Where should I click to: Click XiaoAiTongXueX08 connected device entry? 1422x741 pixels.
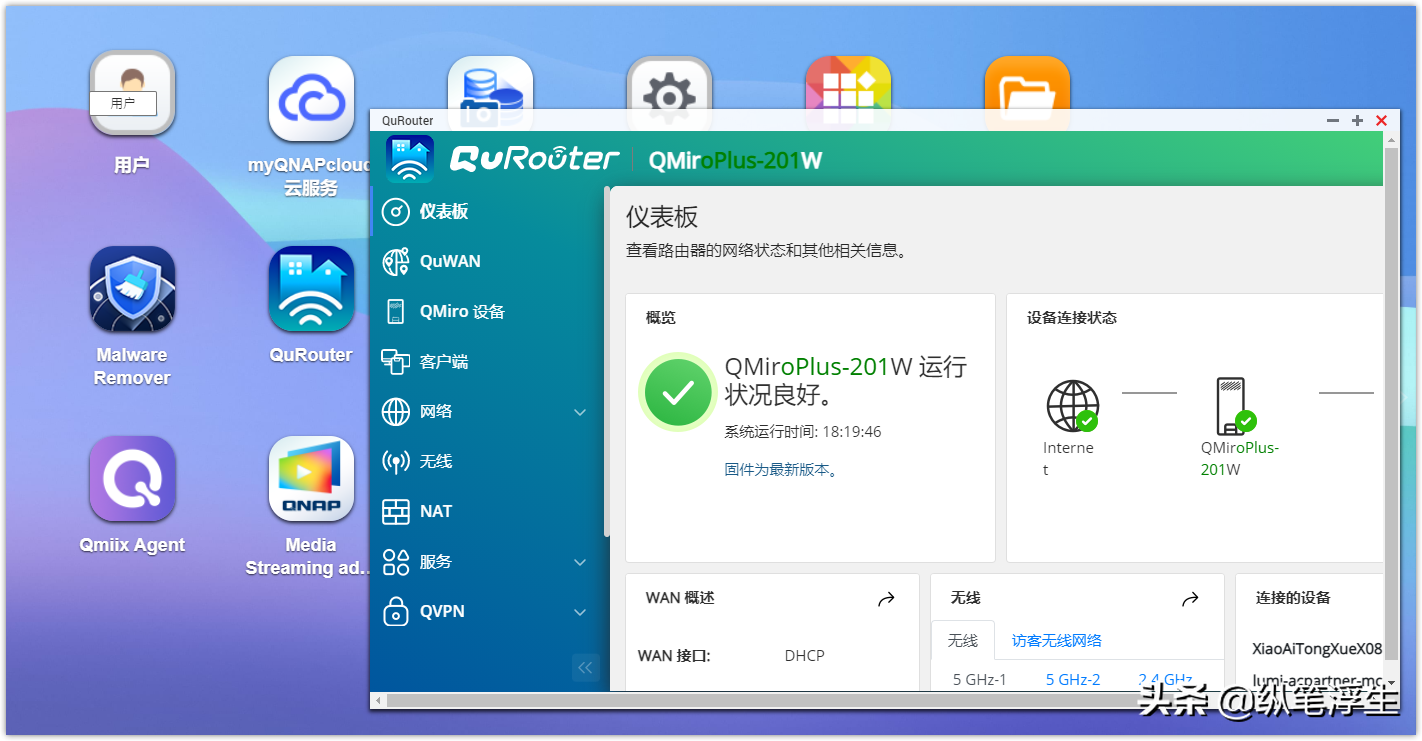1317,649
